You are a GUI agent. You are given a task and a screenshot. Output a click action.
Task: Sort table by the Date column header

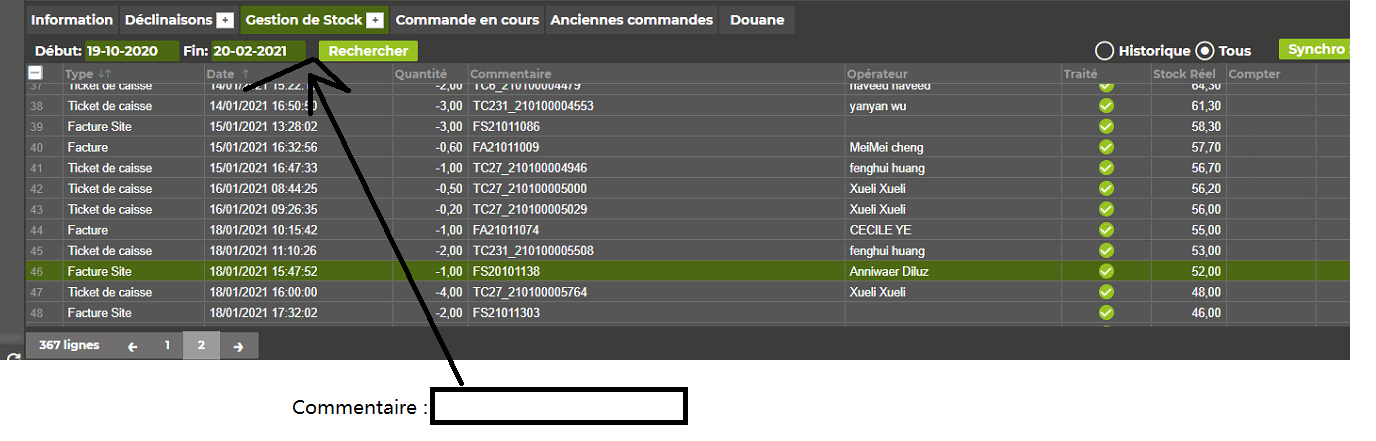(x=220, y=74)
